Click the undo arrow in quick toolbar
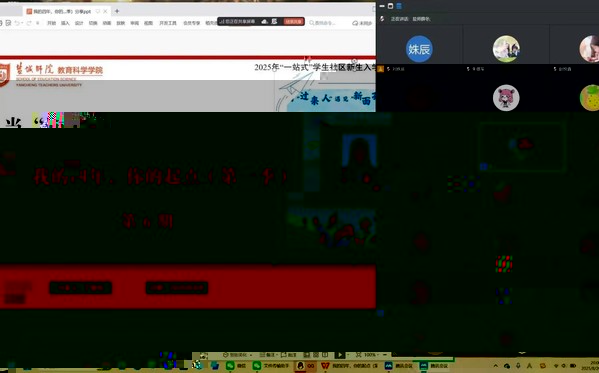599x373 pixels. click(17, 23)
